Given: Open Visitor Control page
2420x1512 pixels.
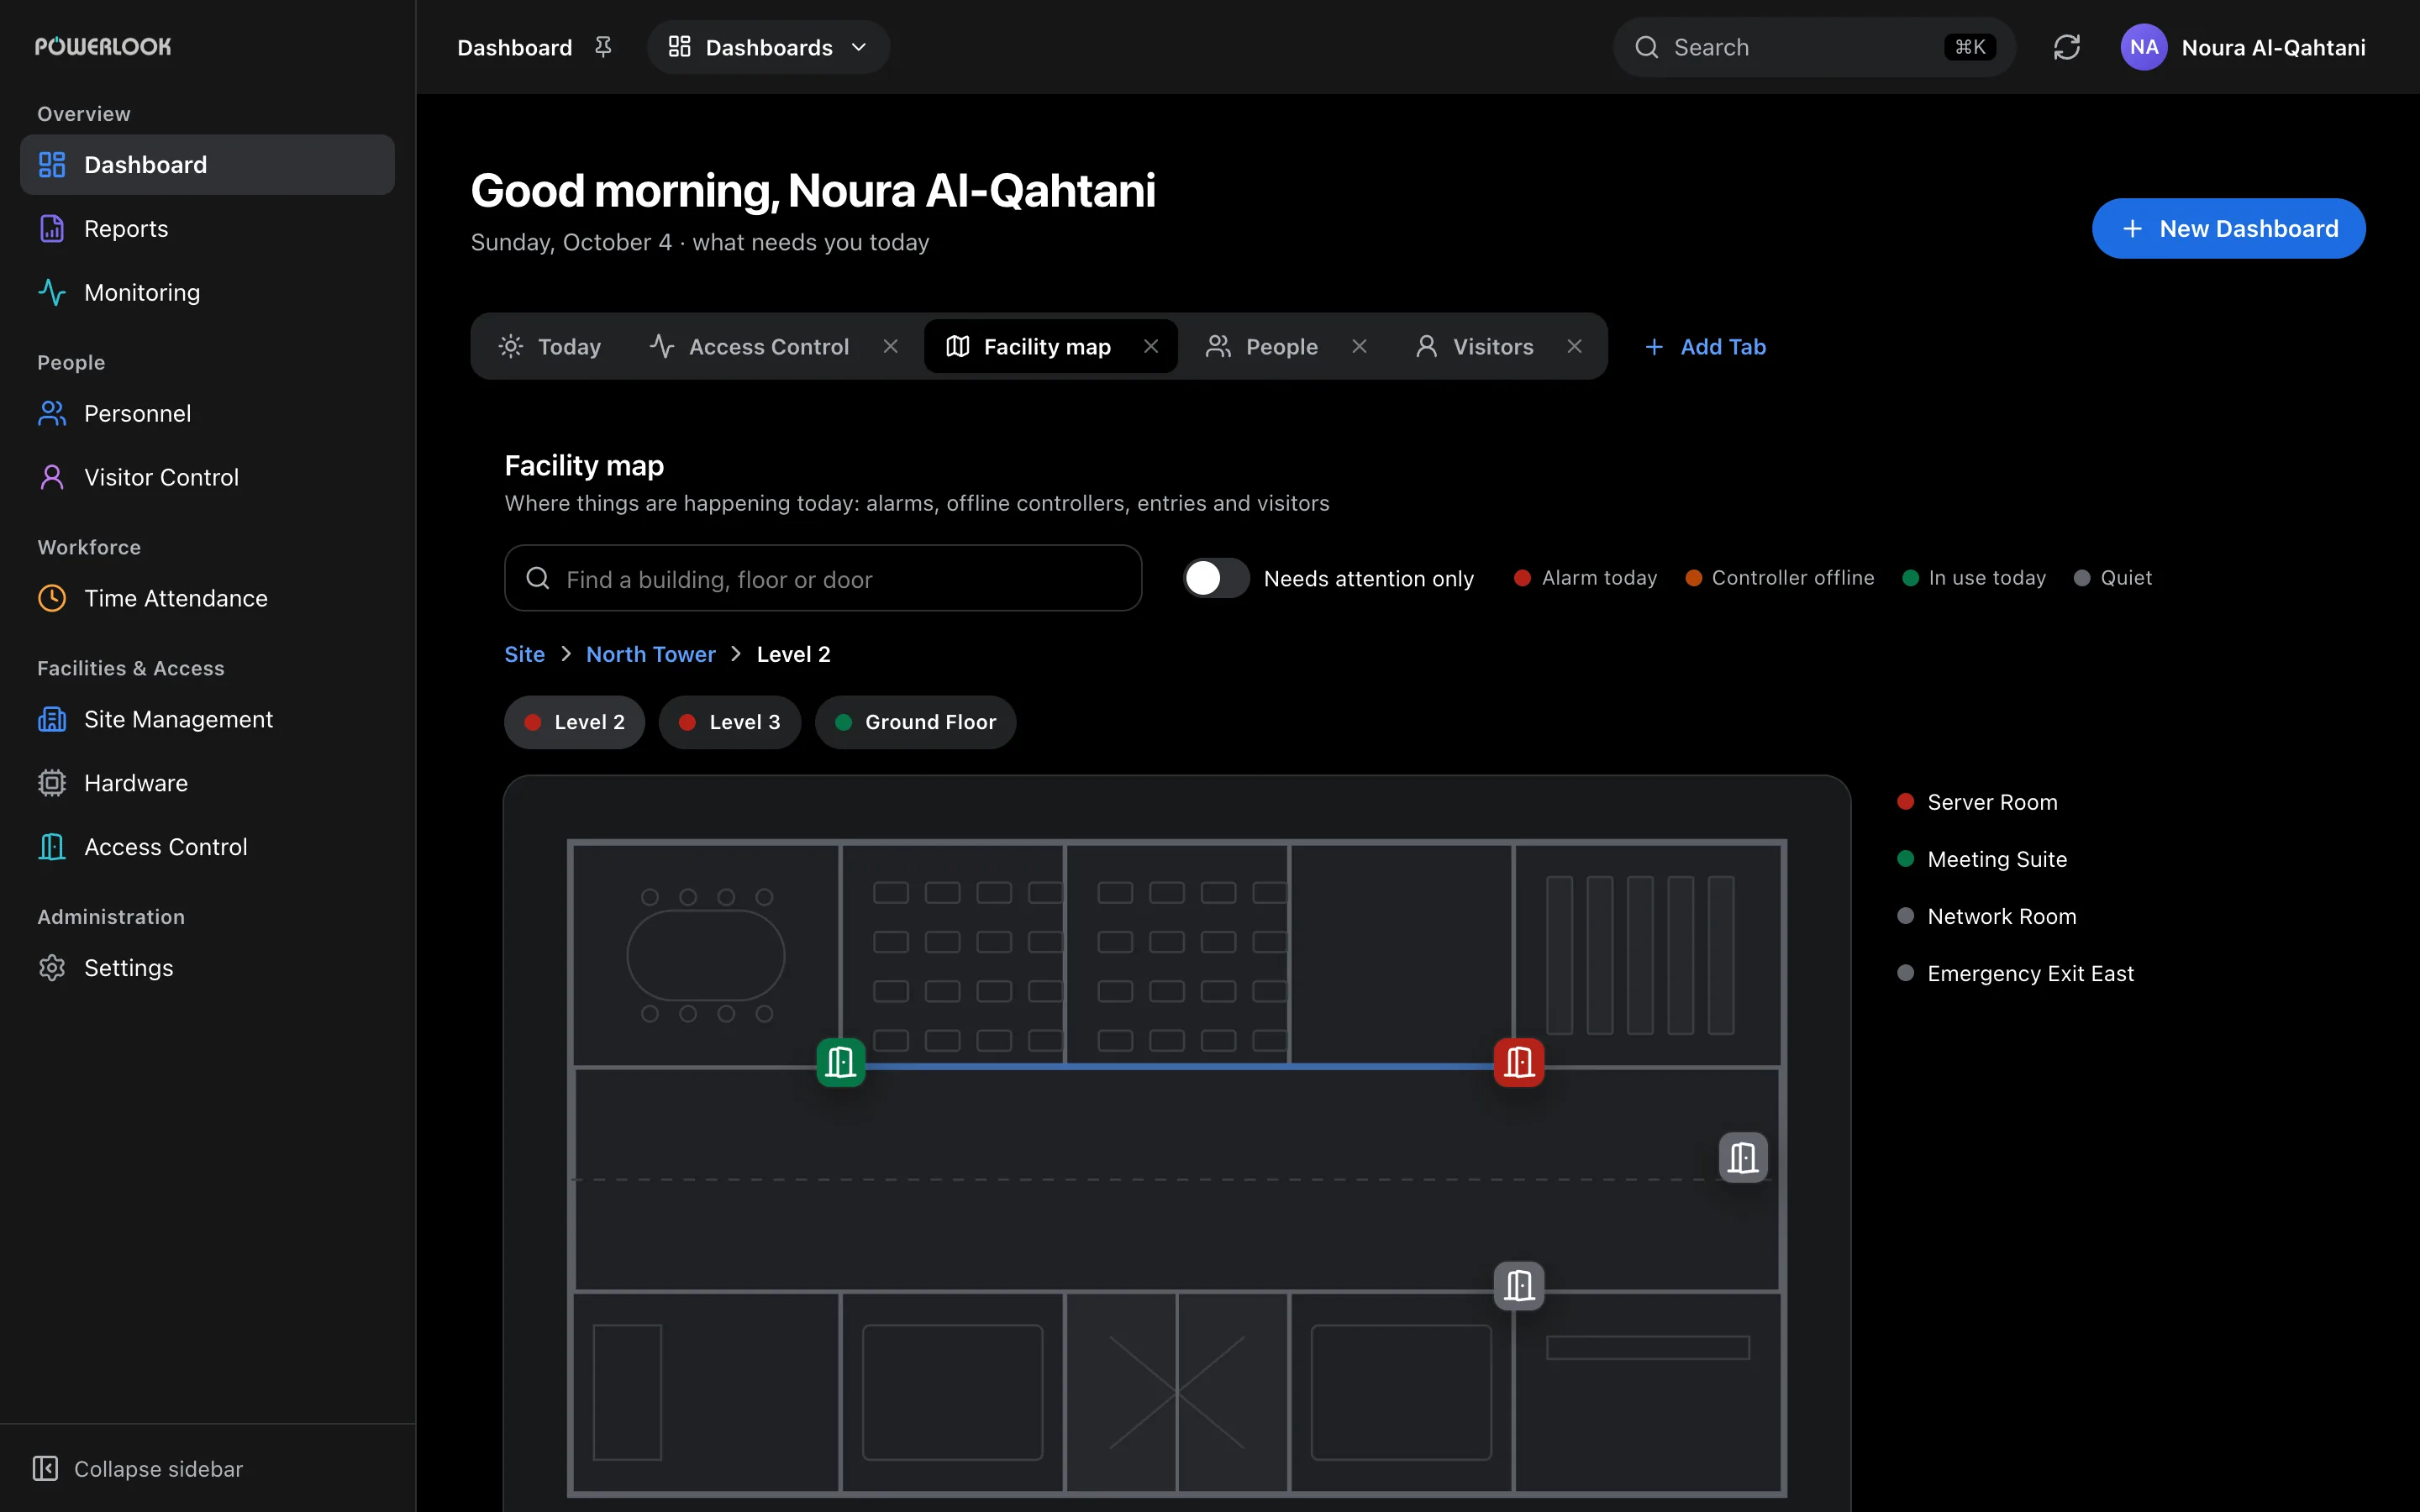Looking at the screenshot, I should click(x=207, y=477).
